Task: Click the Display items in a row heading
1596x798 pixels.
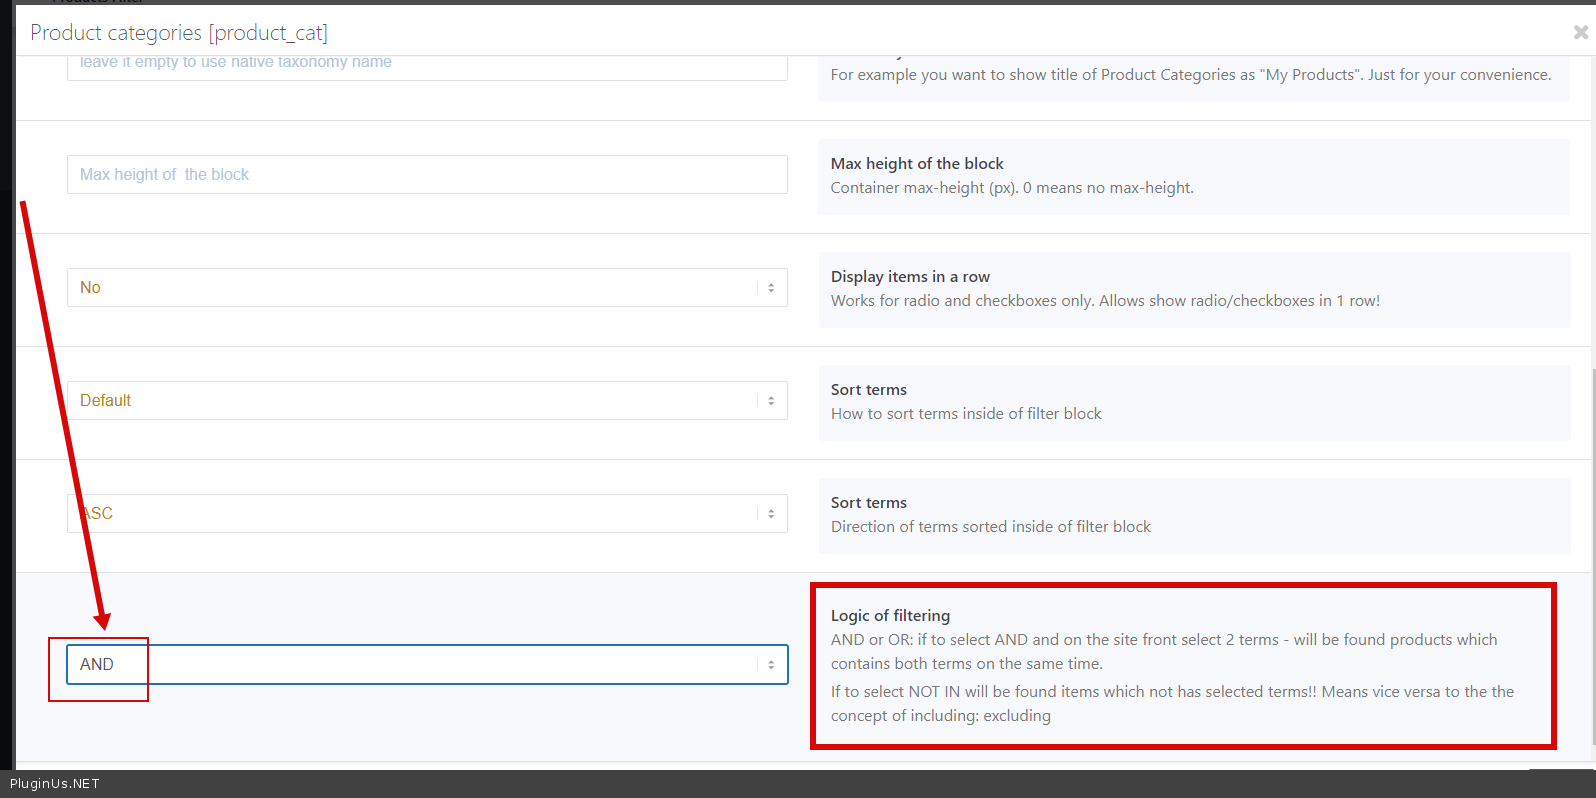Action: (910, 277)
